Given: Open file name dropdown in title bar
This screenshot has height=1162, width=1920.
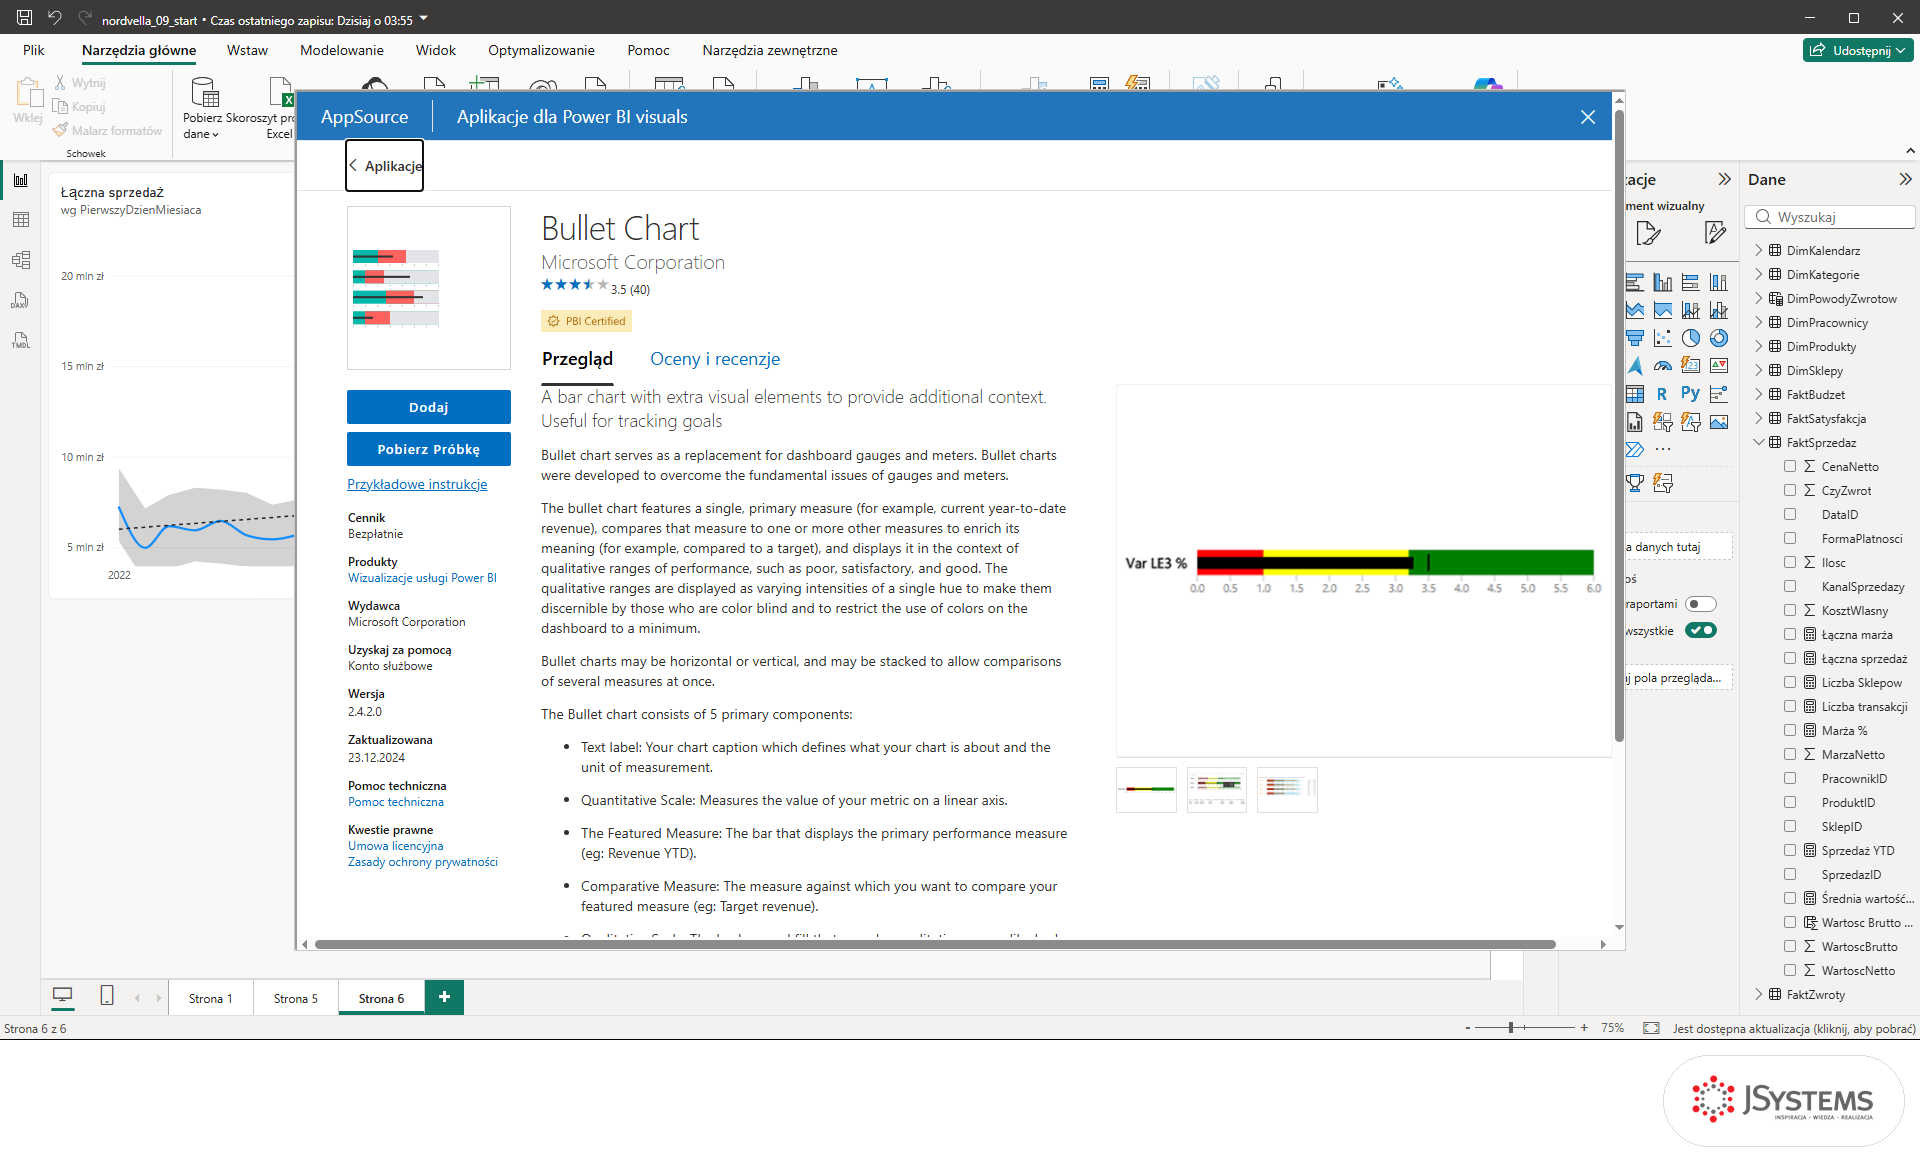Looking at the screenshot, I should (424, 19).
